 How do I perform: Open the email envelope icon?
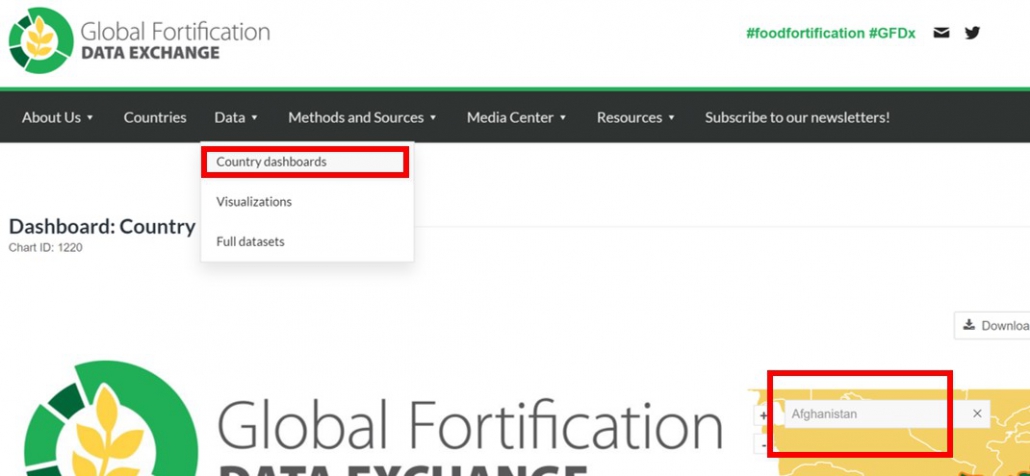click(x=941, y=33)
